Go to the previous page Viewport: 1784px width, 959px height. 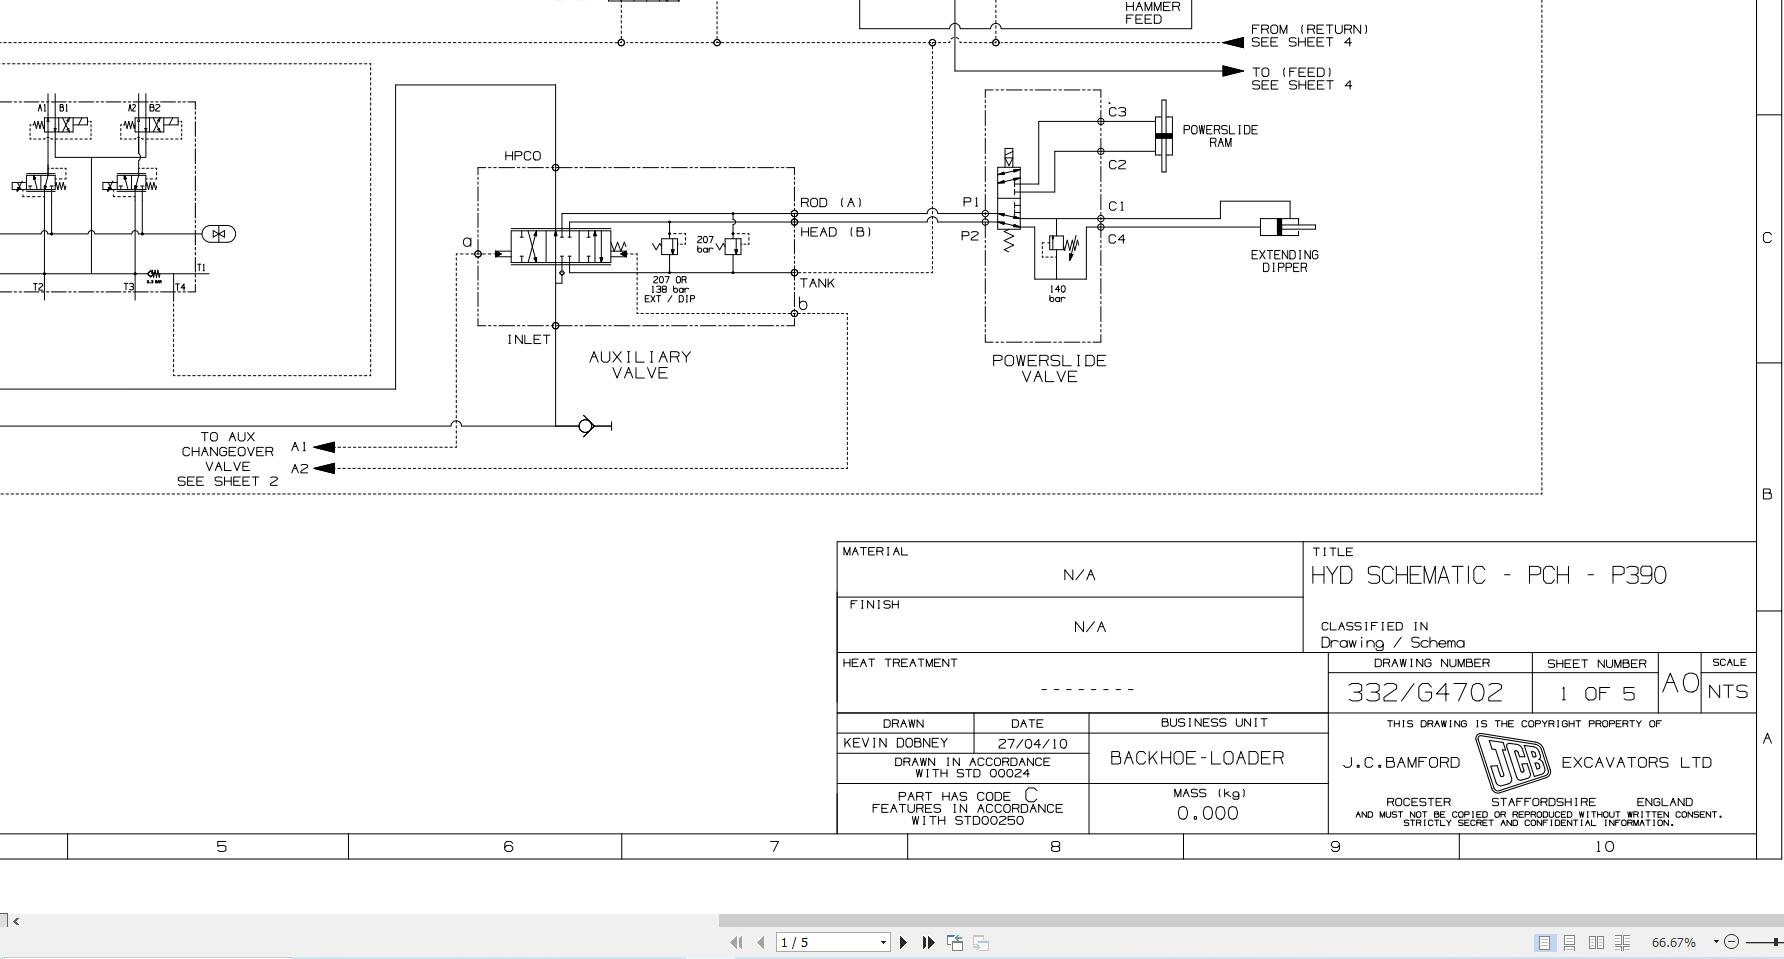click(x=761, y=942)
